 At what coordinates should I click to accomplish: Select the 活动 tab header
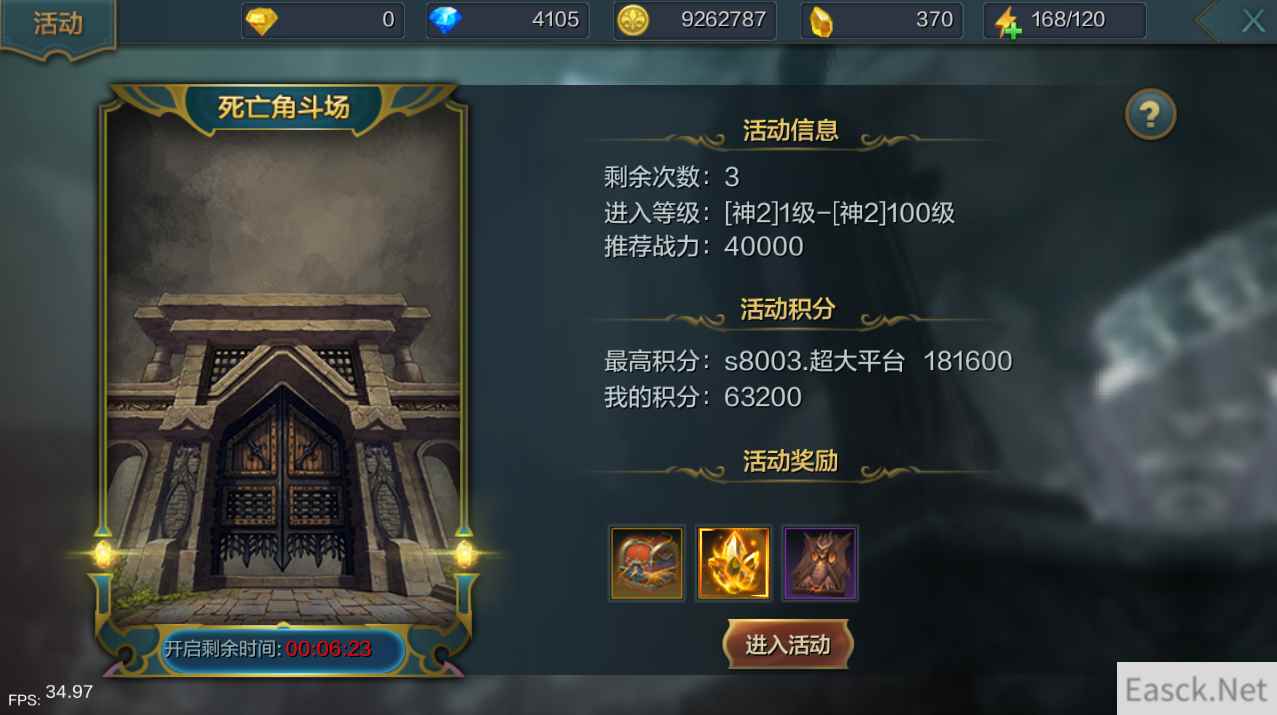[x=58, y=24]
